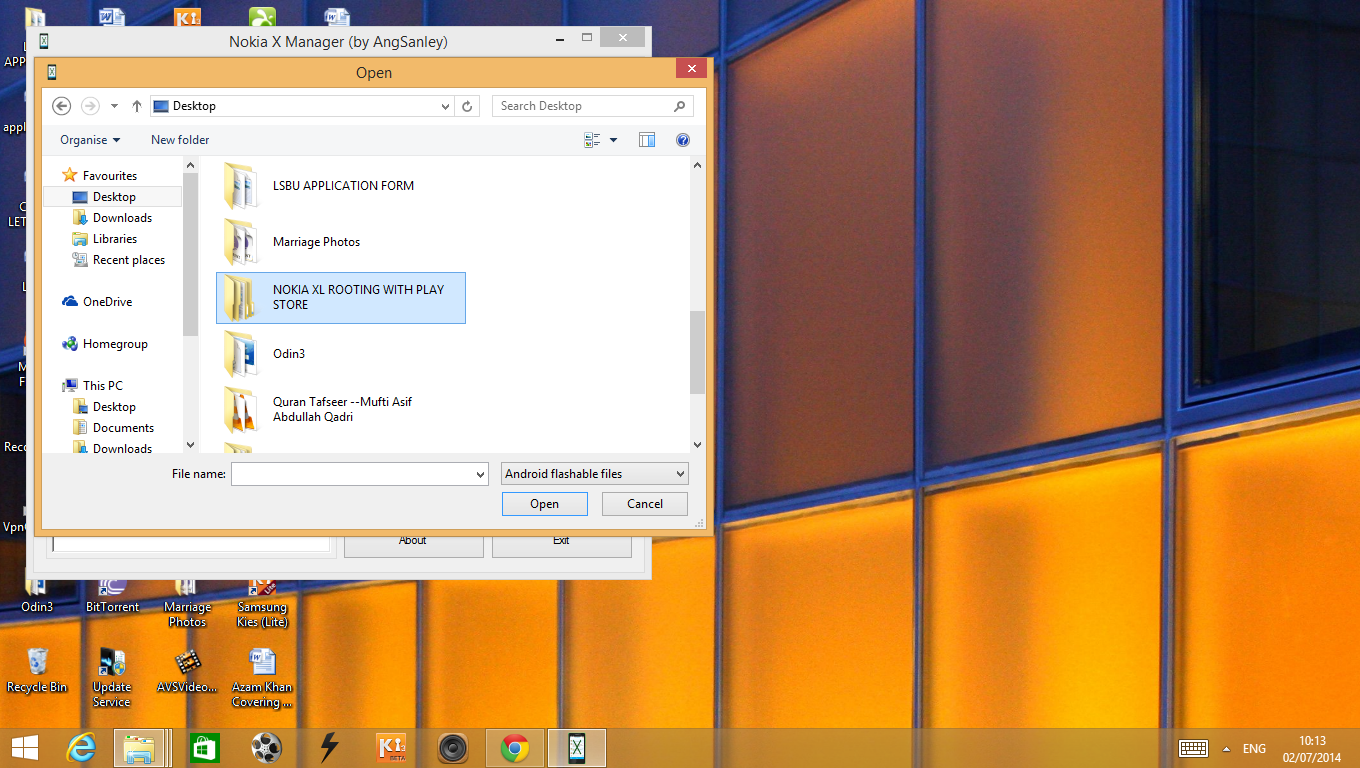
Task: Click into the File name text box
Action: 352,474
